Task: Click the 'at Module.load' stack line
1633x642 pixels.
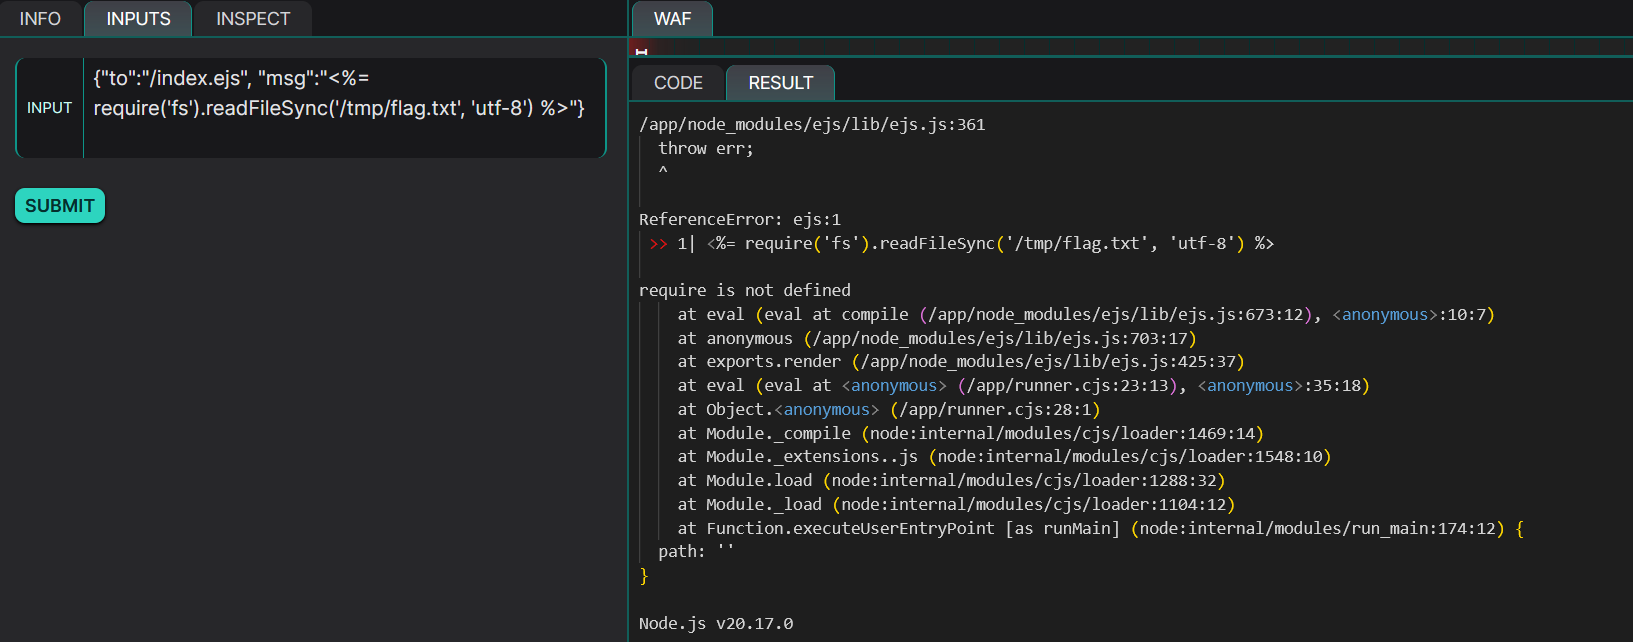Action: tap(951, 480)
